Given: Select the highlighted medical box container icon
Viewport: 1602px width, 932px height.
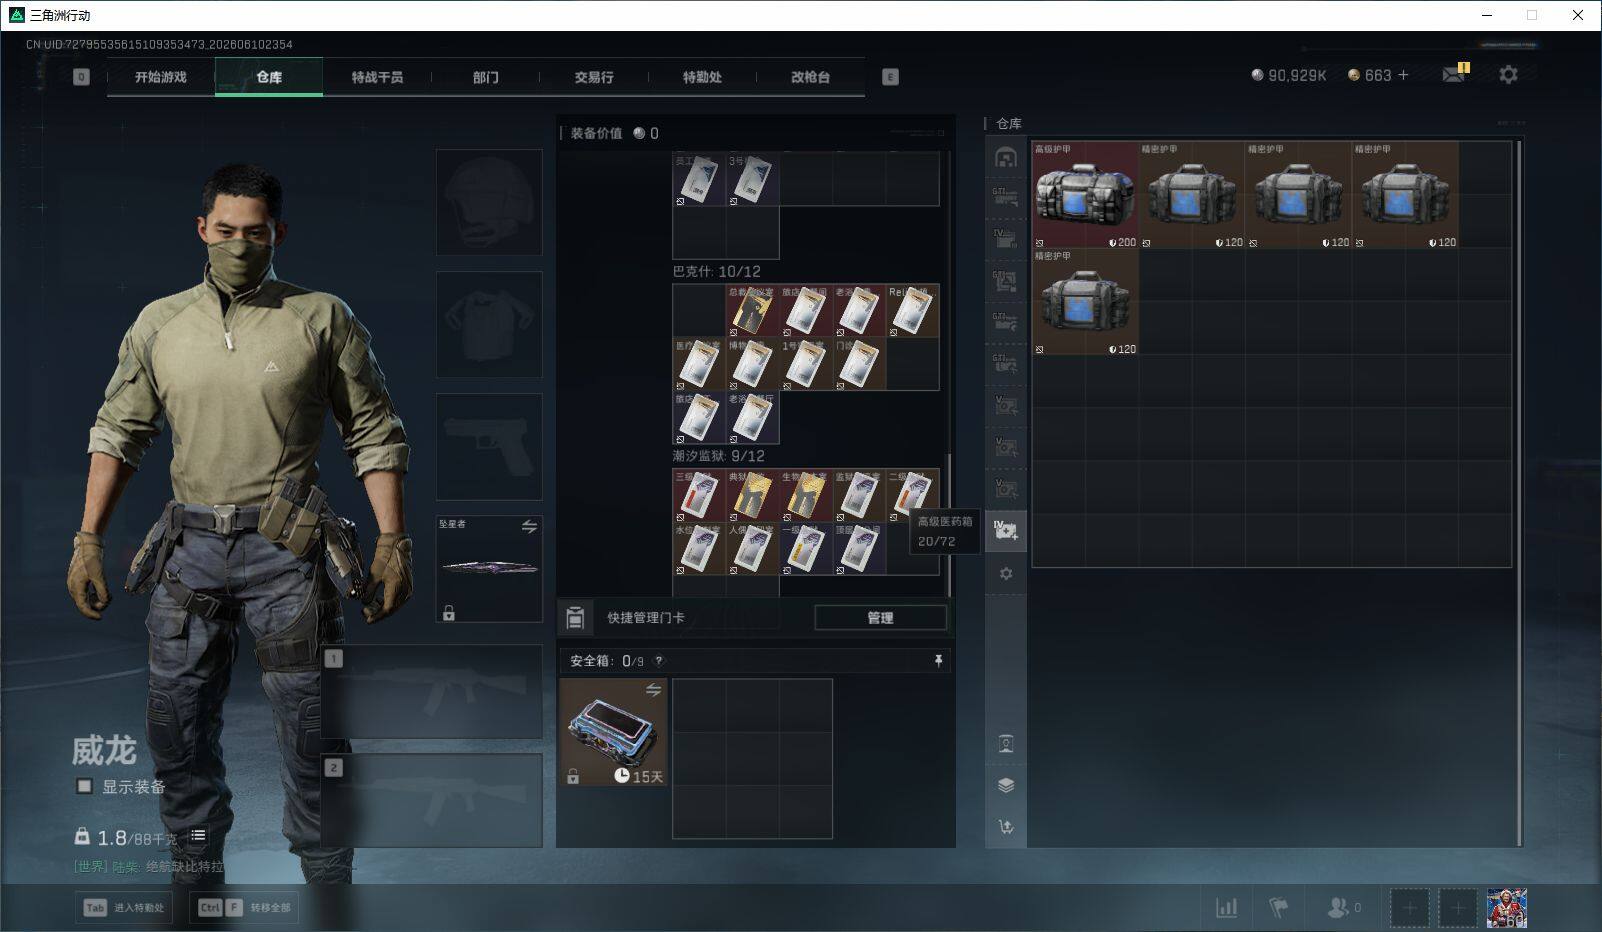Looking at the screenshot, I should 1006,530.
